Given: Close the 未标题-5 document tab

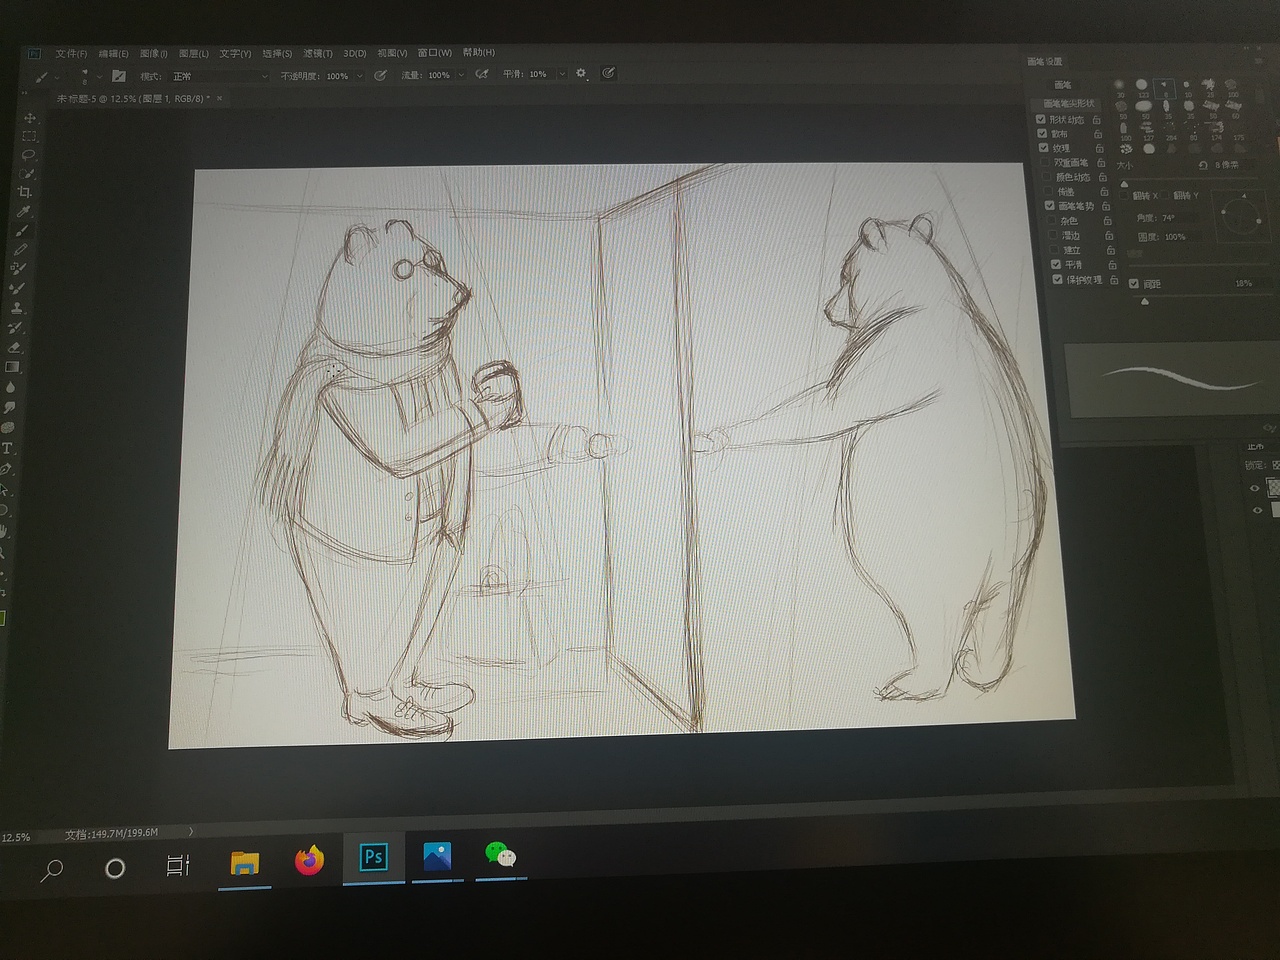Looking at the screenshot, I should pos(220,98).
